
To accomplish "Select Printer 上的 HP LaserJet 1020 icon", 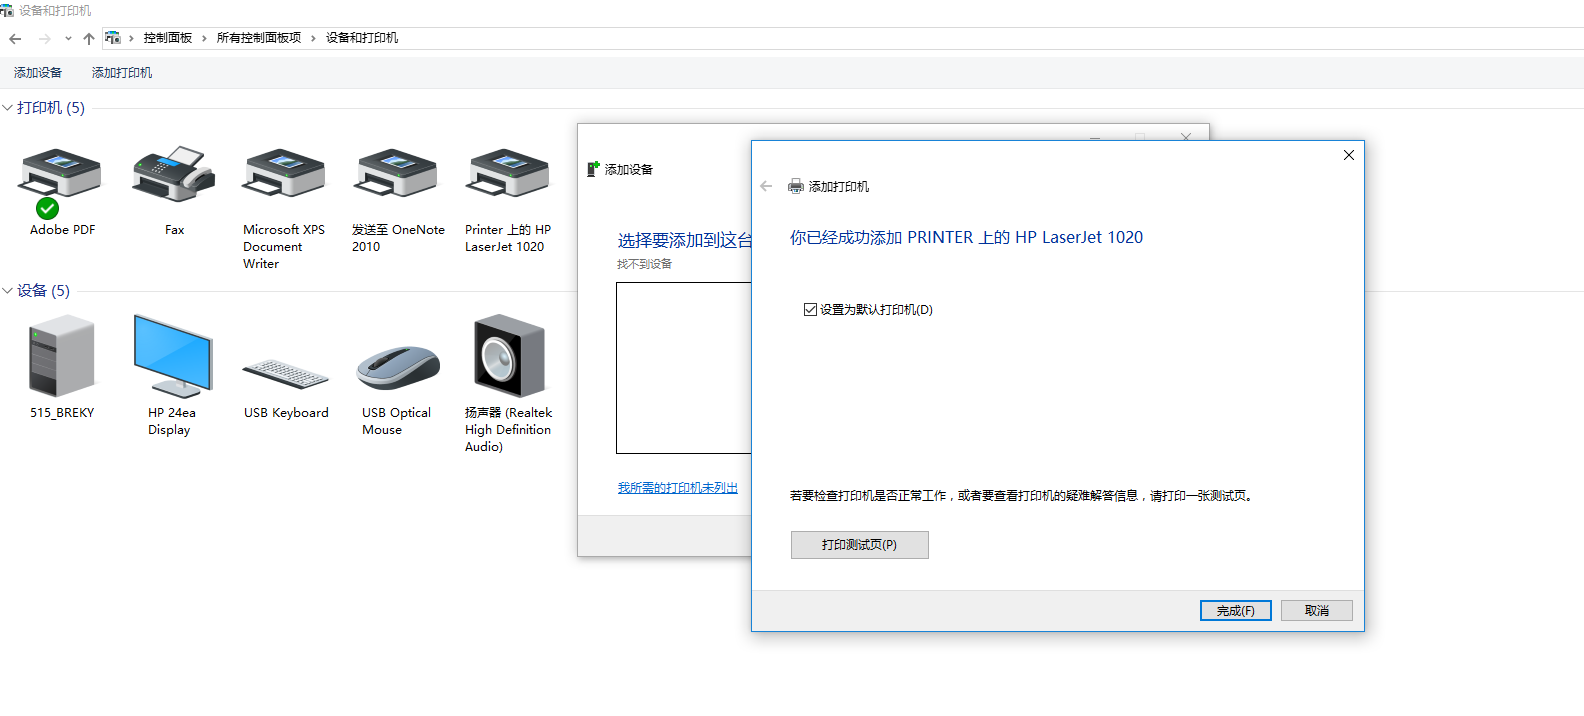I will (508, 173).
